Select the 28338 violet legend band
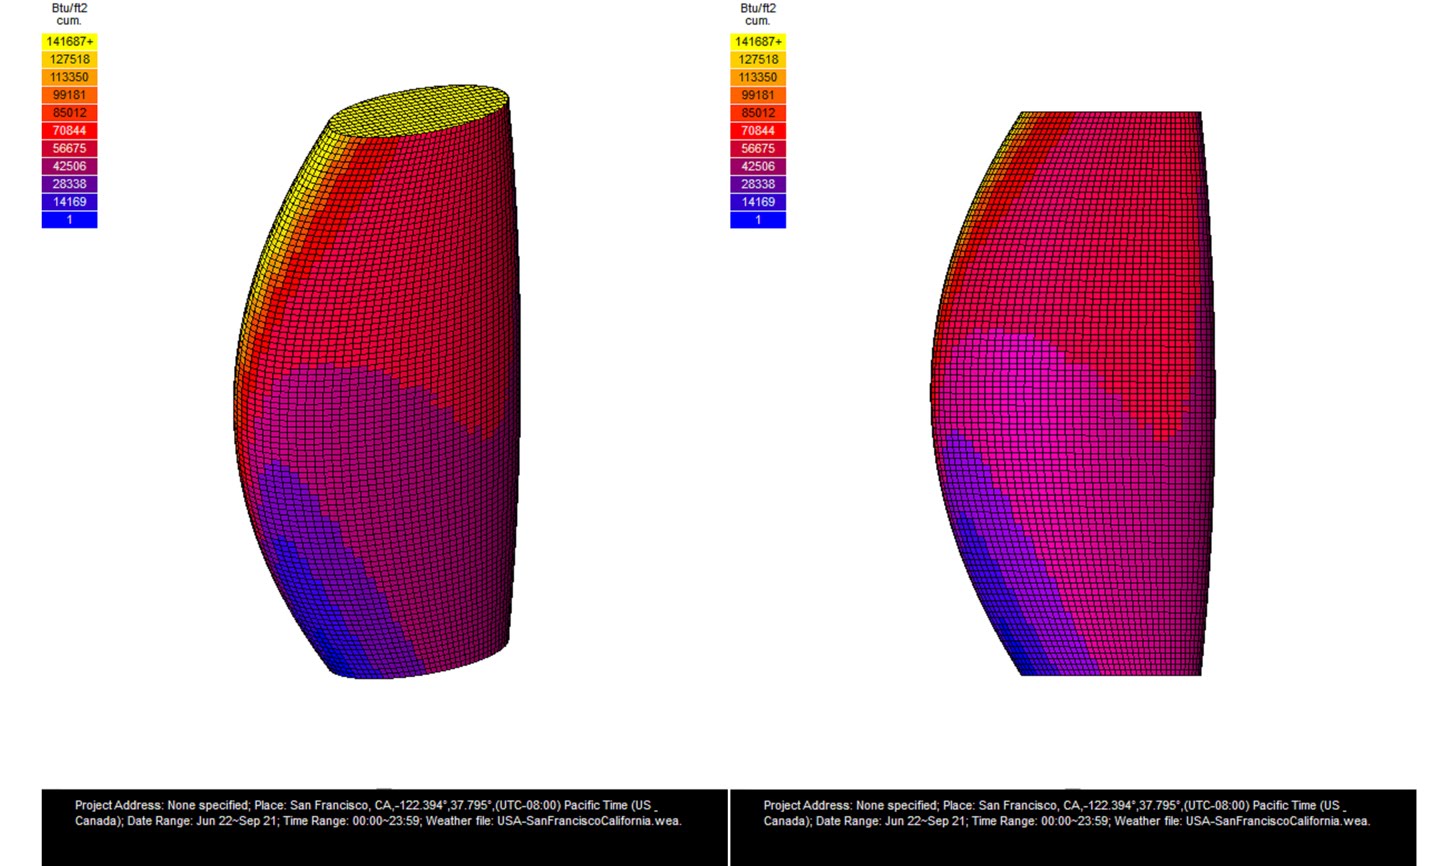 (69, 183)
